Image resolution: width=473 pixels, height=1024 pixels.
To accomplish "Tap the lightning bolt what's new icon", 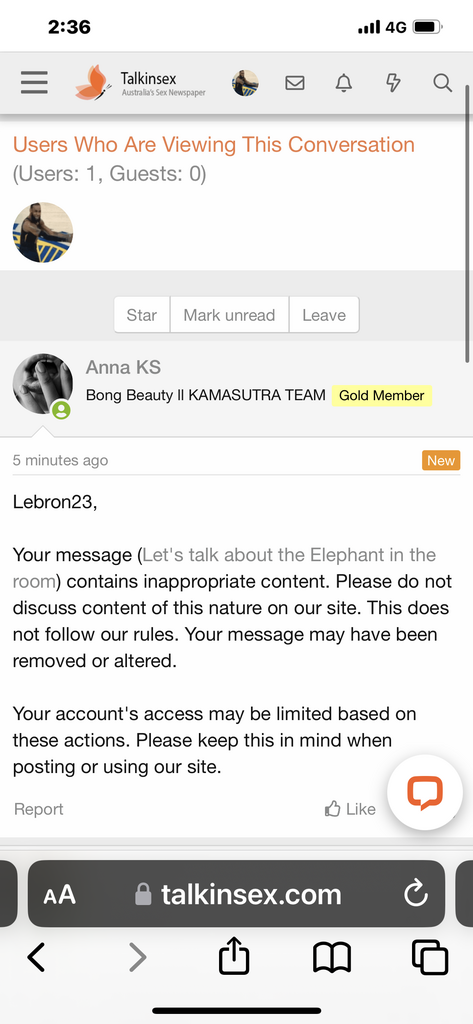I will 393,83.
